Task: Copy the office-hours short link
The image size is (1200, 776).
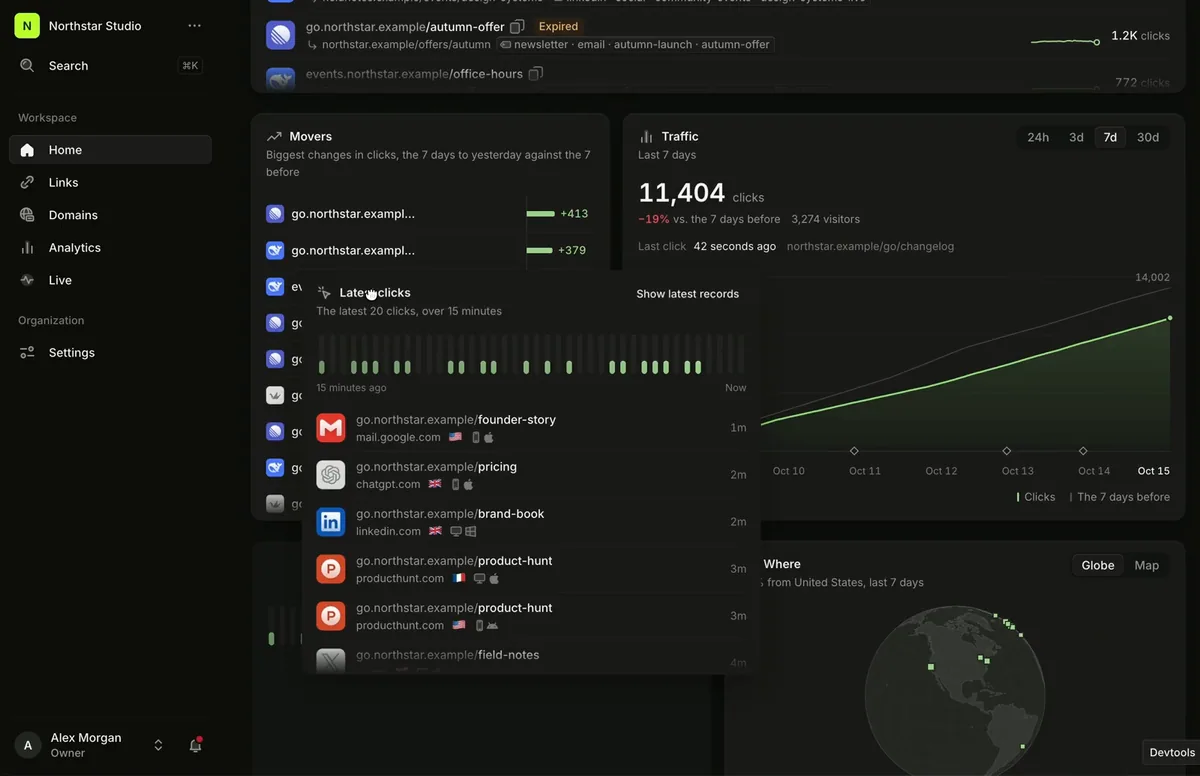Action: [536, 74]
